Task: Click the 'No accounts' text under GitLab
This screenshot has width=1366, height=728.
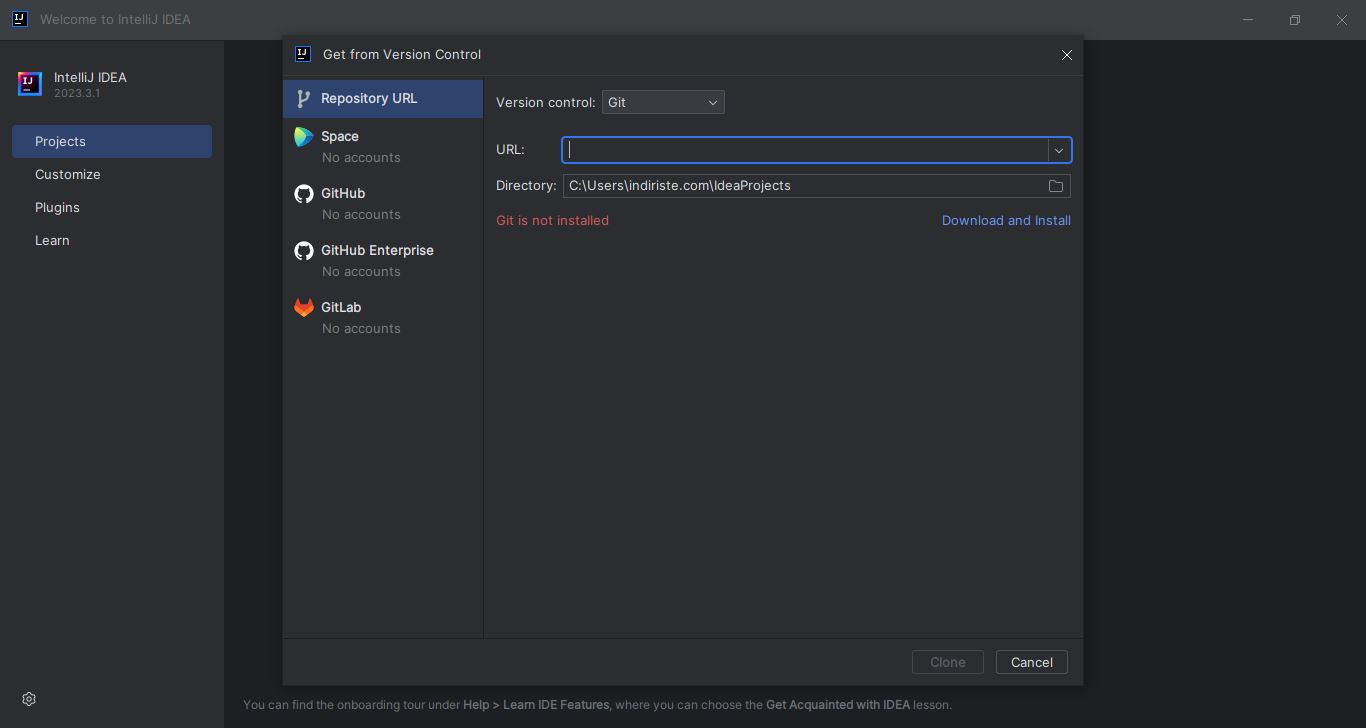Action: click(361, 328)
